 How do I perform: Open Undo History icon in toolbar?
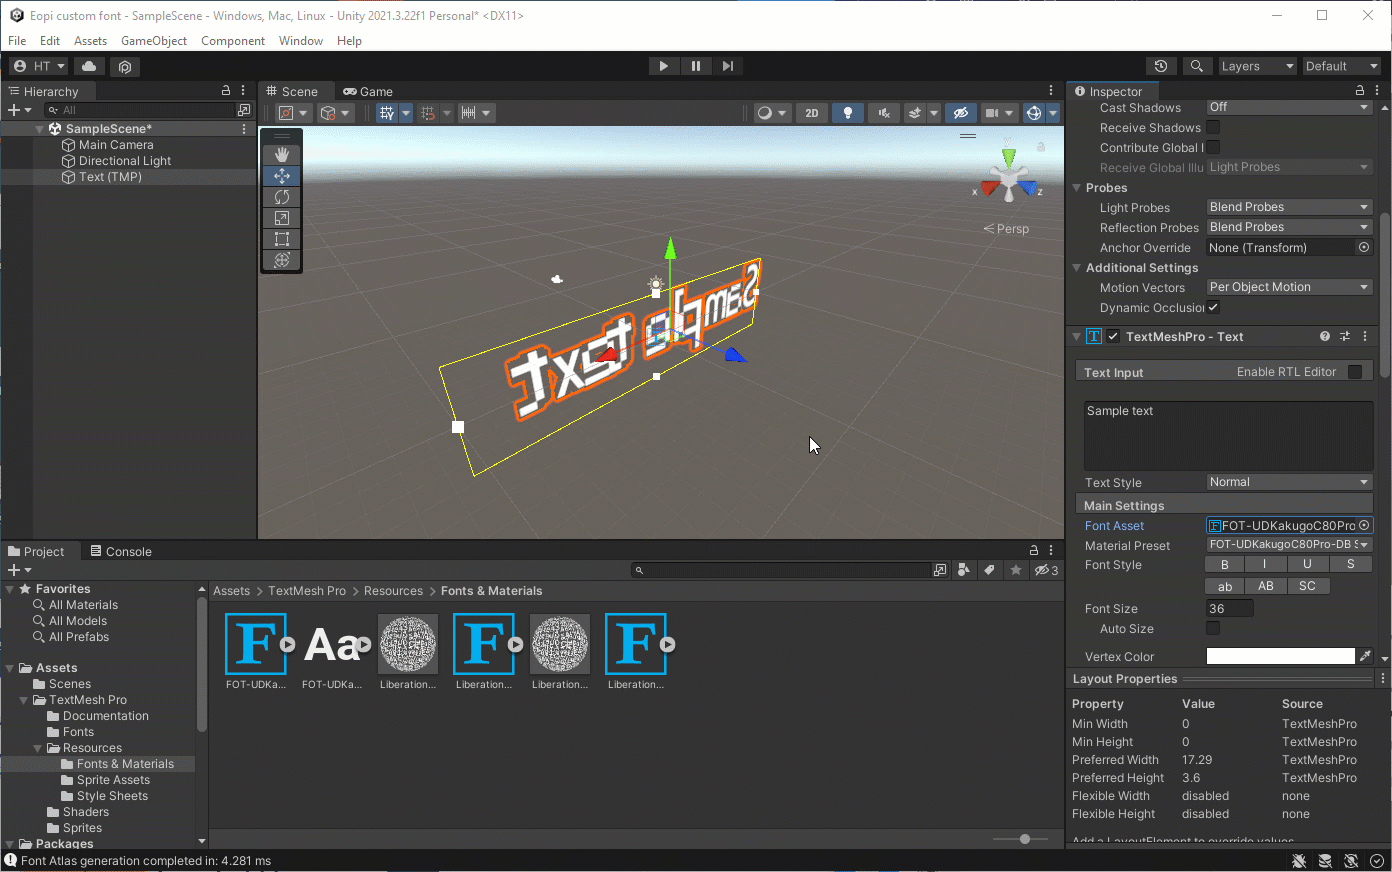tap(1161, 66)
